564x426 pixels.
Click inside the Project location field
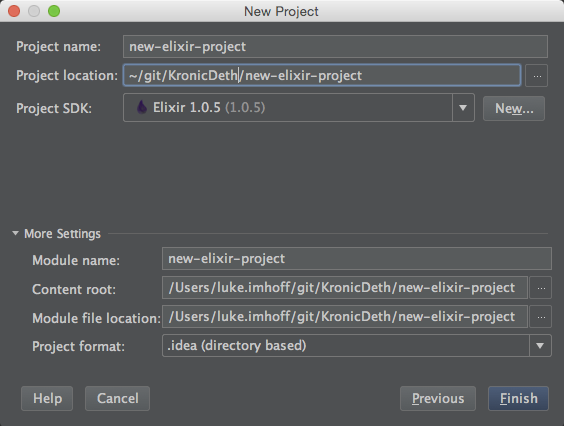click(x=322, y=75)
